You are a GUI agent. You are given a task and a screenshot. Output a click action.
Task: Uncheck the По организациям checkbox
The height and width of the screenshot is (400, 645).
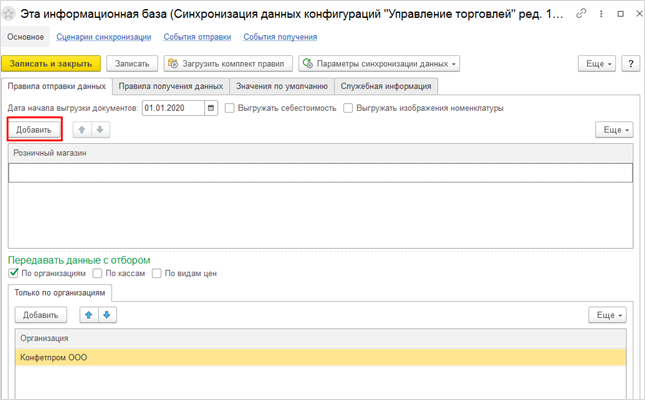click(x=14, y=273)
